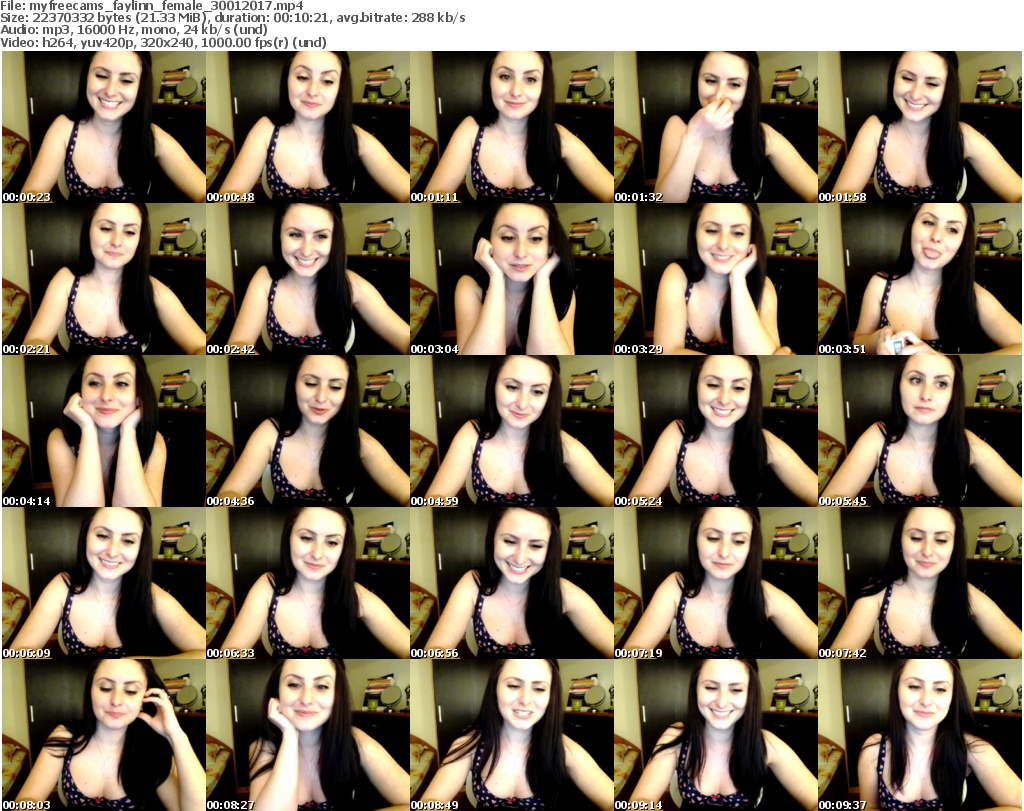This screenshot has width=1024, height=811.
Task: Pick the thumbnail at 00:01:58
Action: click(920, 127)
